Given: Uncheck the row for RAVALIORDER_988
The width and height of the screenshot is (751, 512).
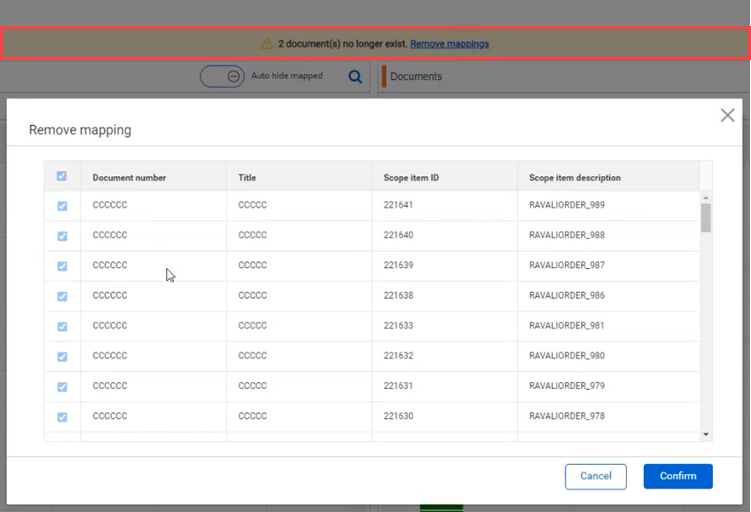Looking at the screenshot, I should [62, 236].
